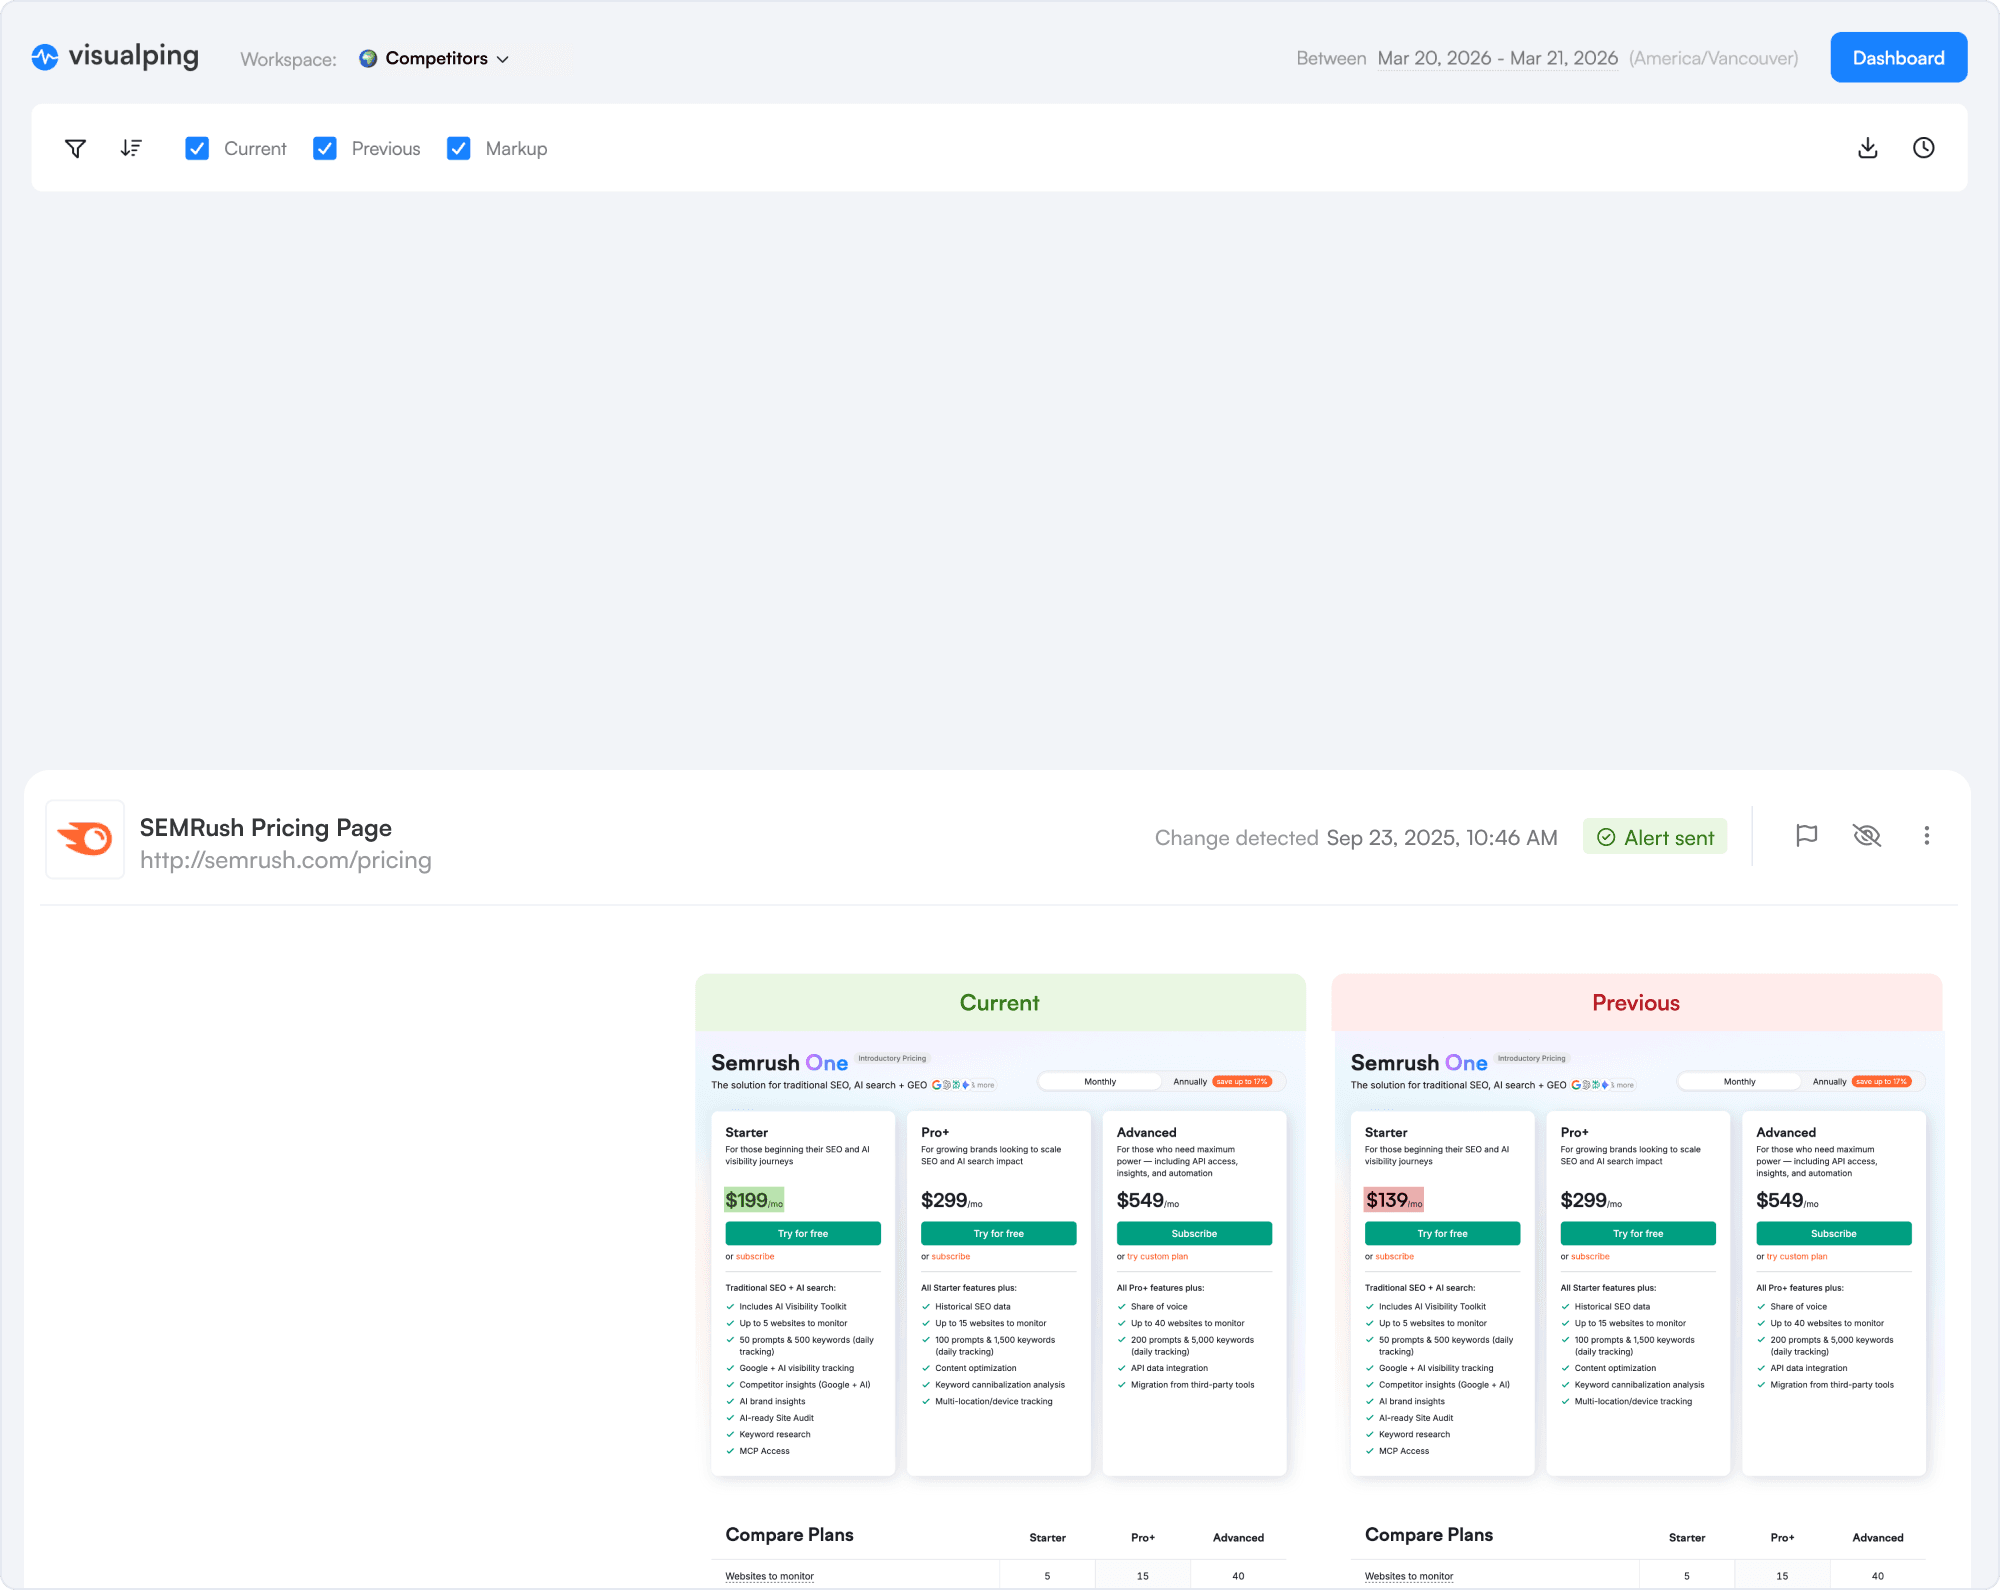Click 'Change detected Sep 23, 2025, 10:46 AM'
The height and width of the screenshot is (1590, 2000).
[1356, 837]
